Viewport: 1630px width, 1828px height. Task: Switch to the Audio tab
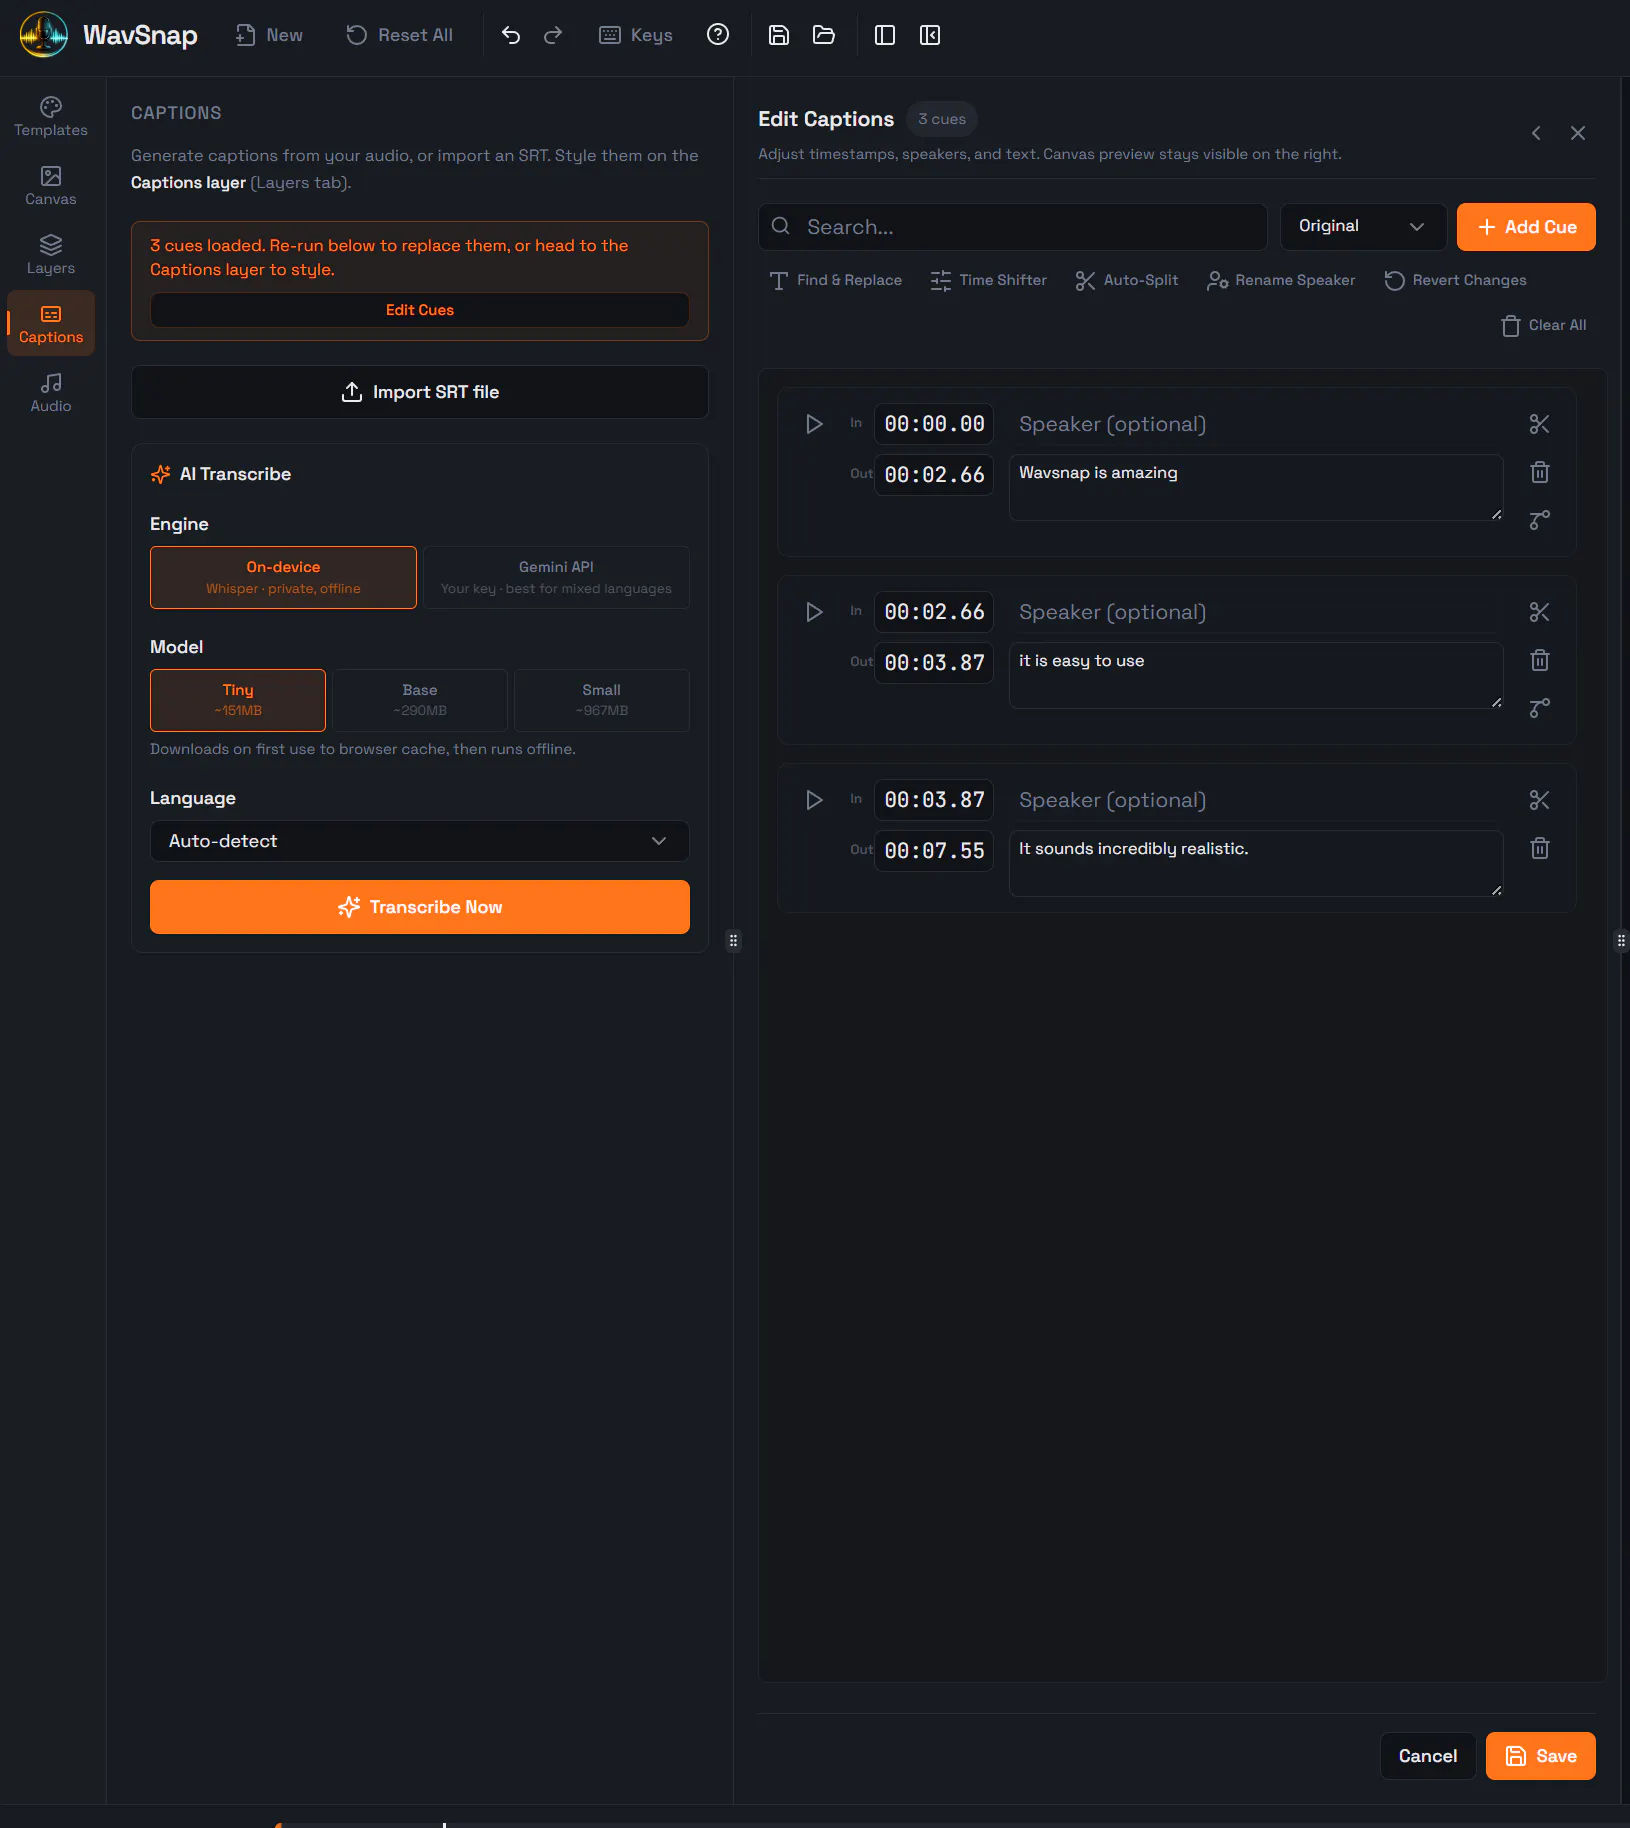pos(51,393)
